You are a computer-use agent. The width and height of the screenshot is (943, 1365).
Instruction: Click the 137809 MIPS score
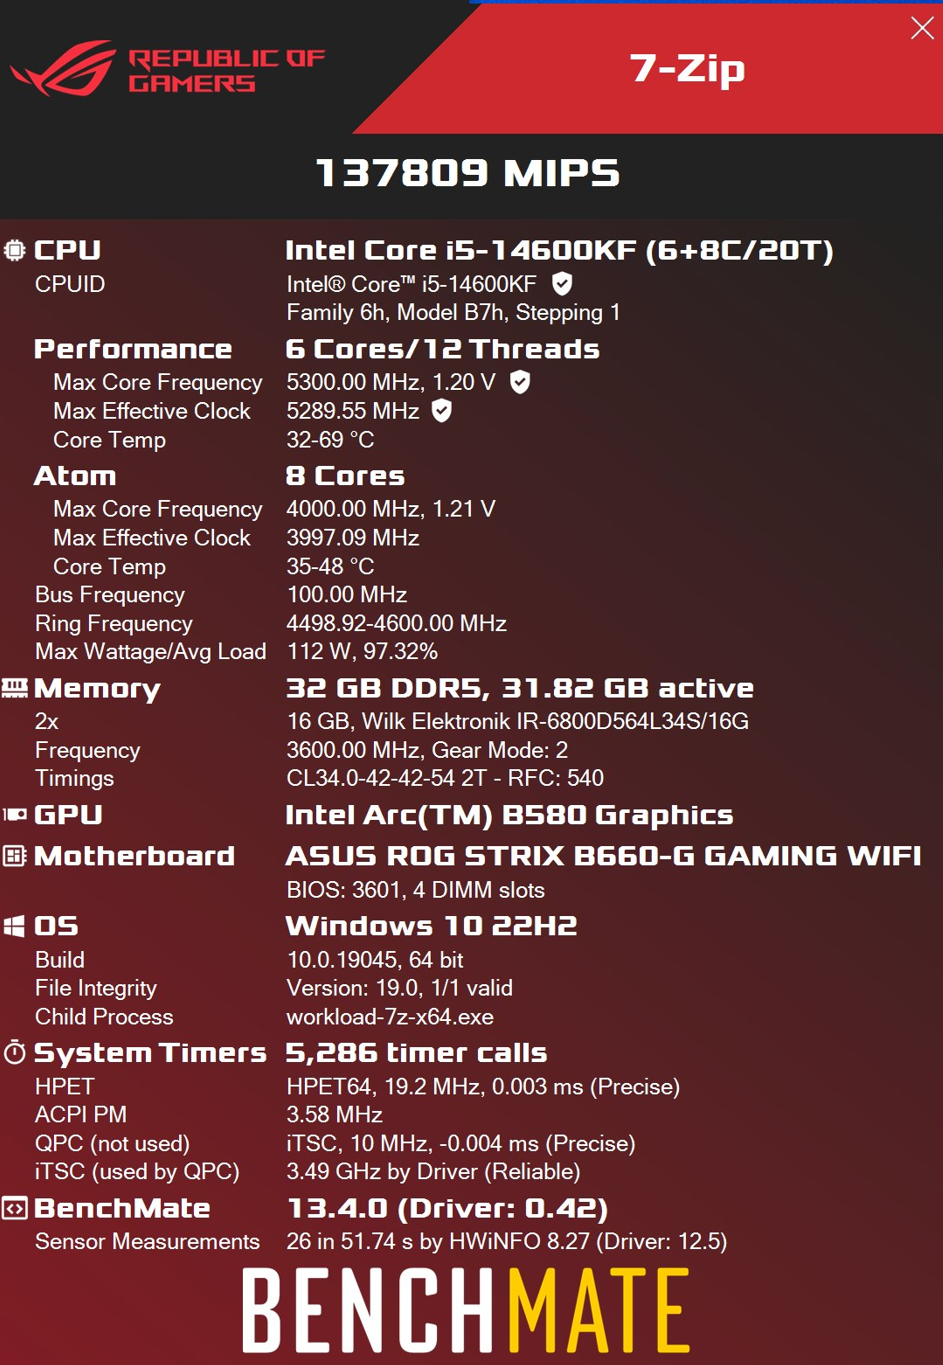468,173
